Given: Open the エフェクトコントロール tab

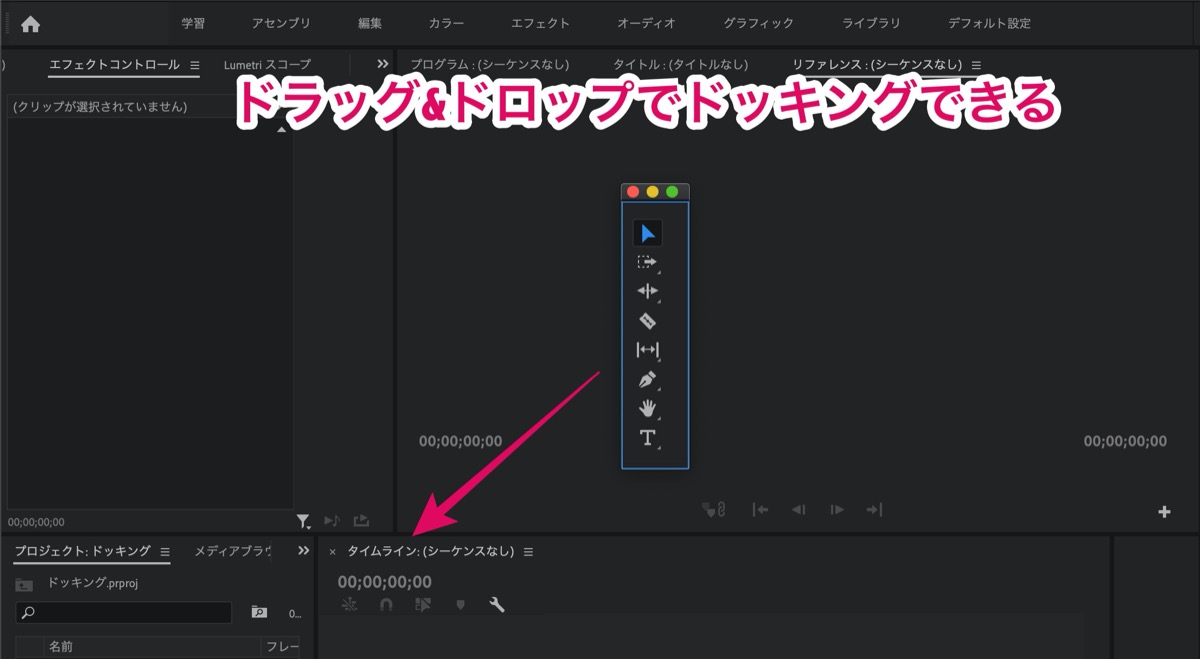Looking at the screenshot, I should [x=114, y=65].
